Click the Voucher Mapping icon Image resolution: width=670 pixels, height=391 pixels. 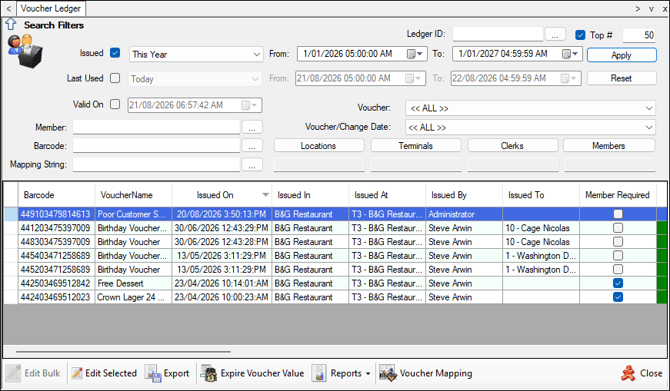pos(388,373)
